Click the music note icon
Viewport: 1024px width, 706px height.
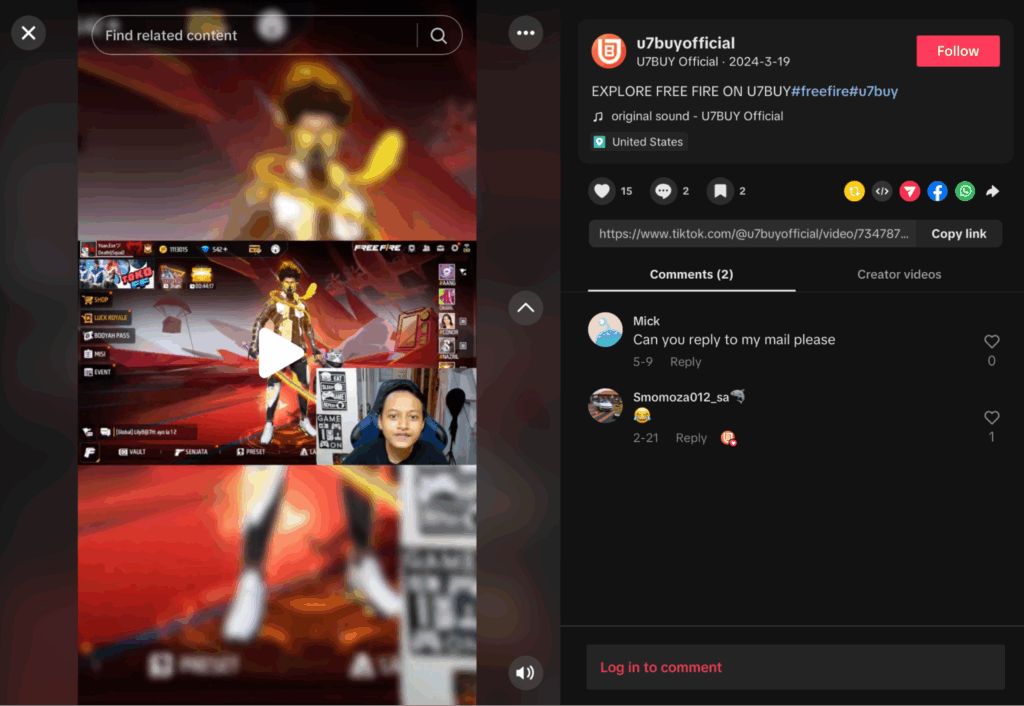click(598, 117)
